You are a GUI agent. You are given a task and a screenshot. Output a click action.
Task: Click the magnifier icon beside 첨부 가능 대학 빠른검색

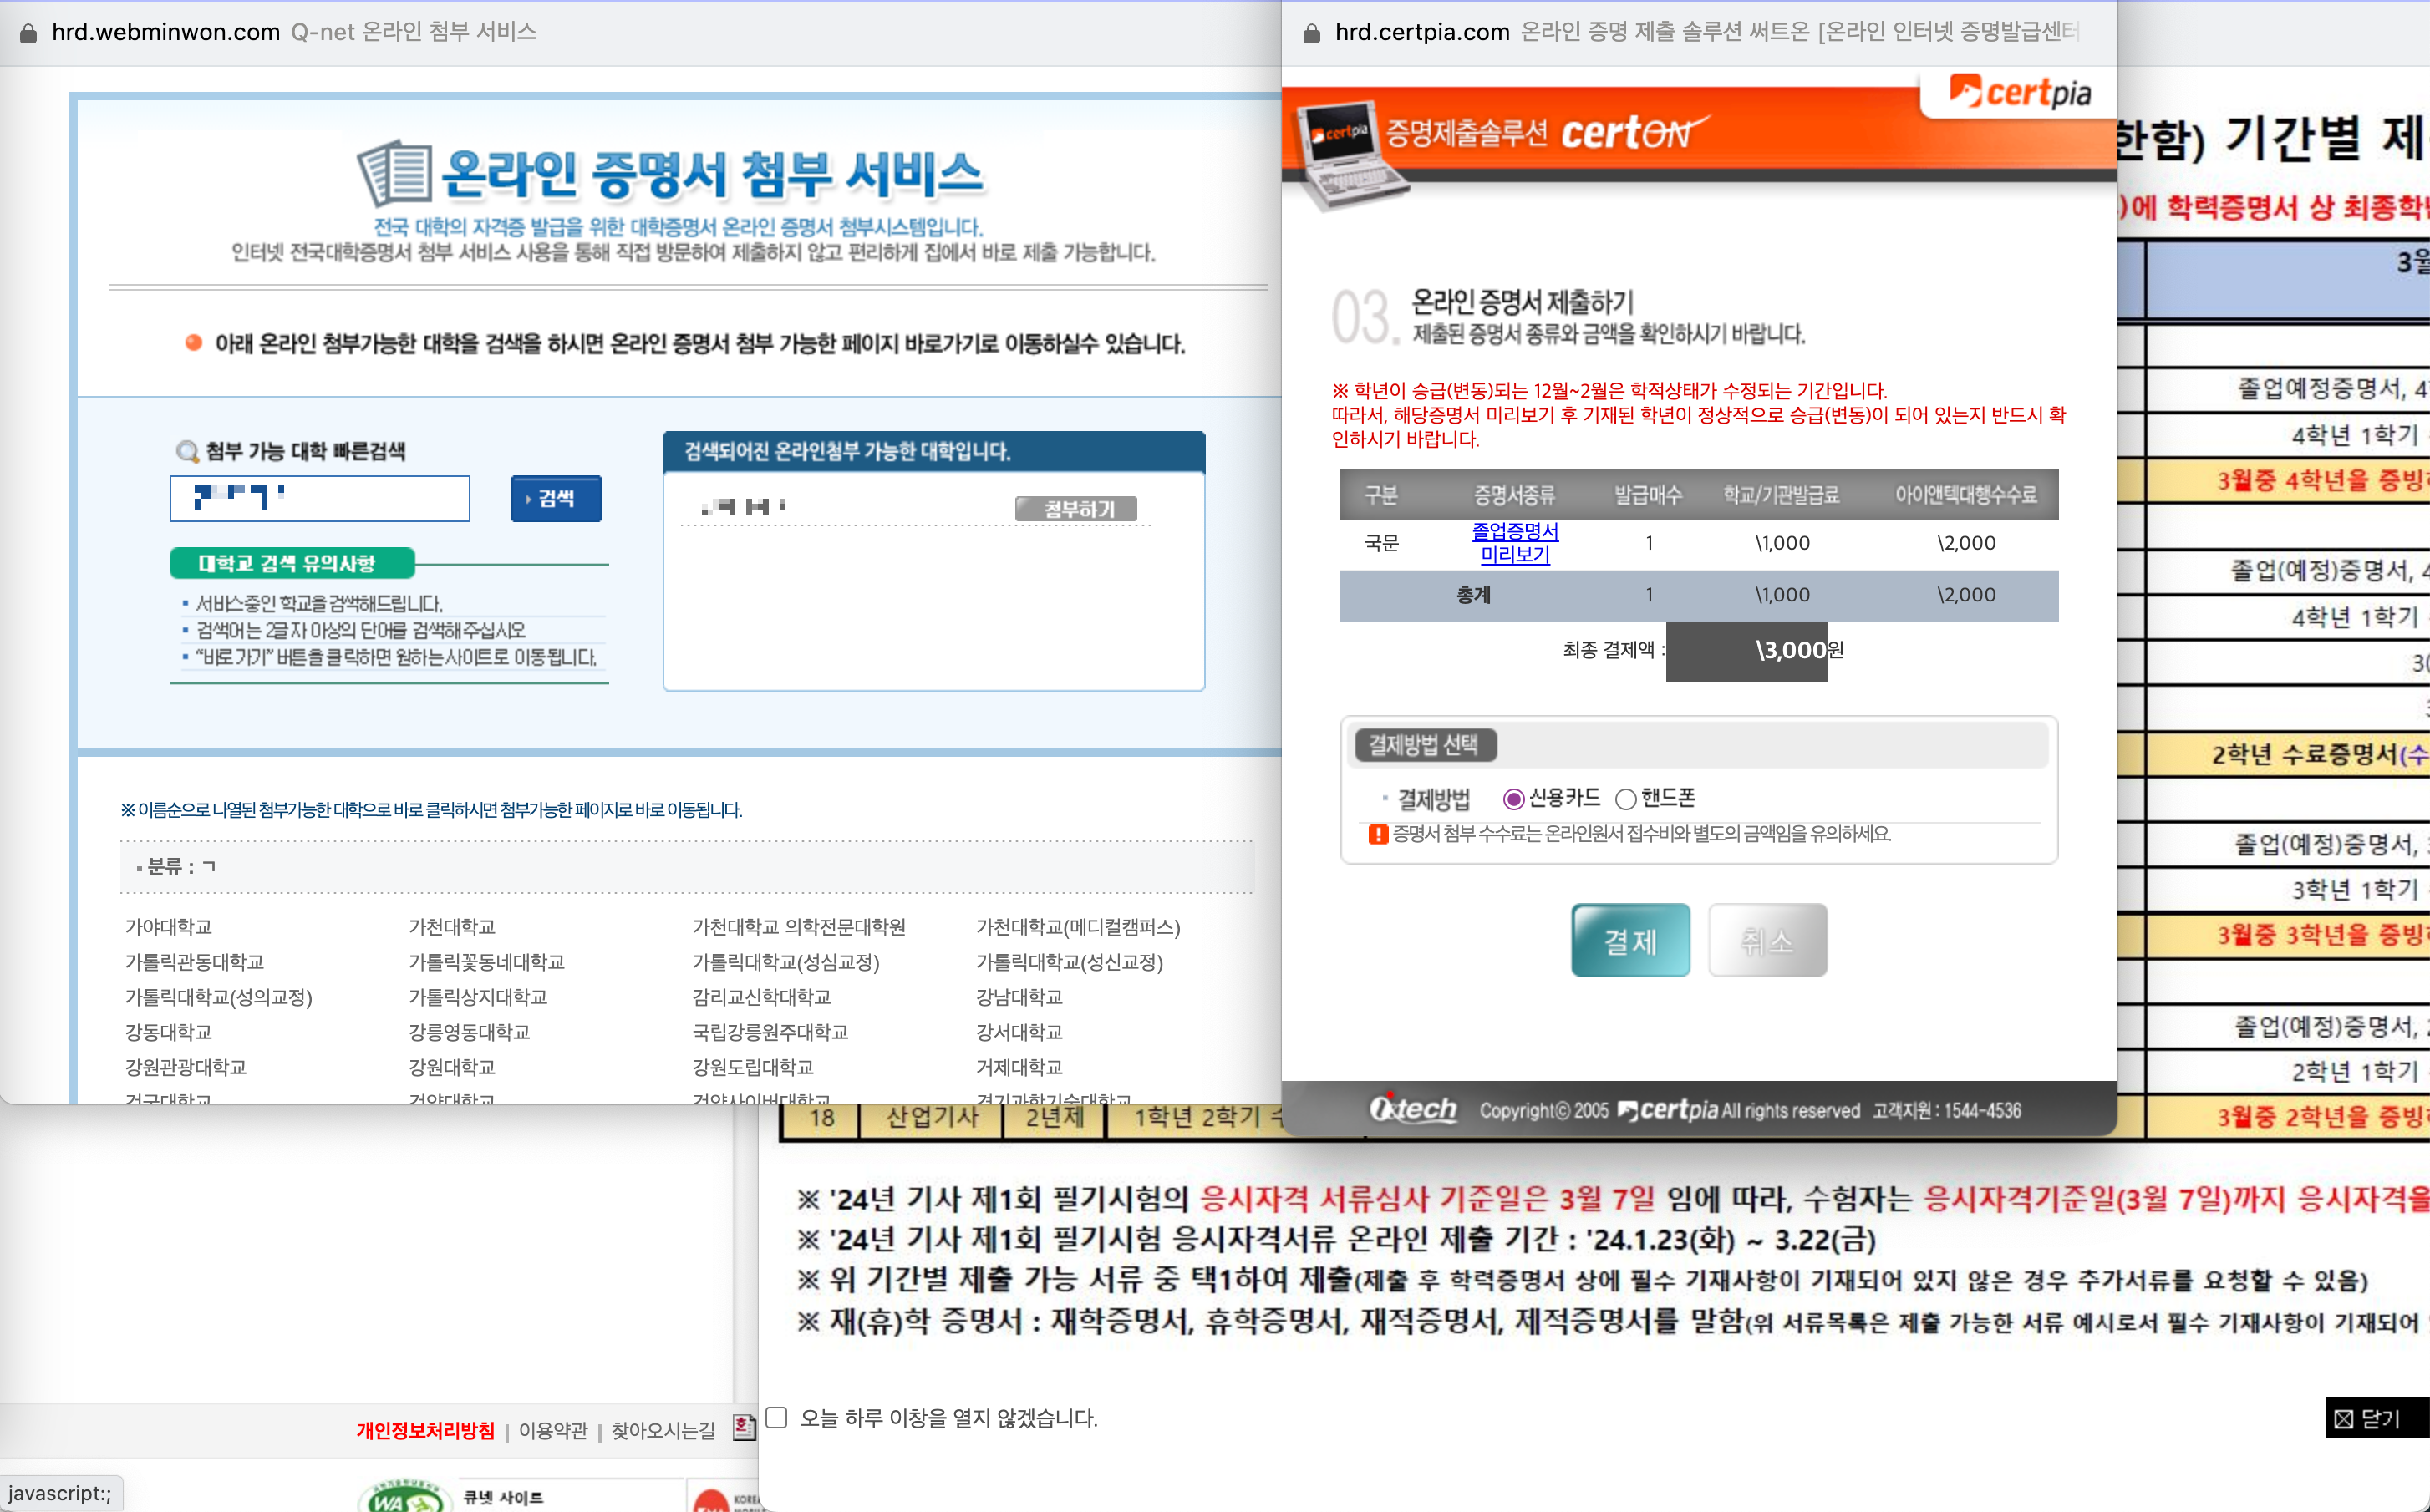[187, 451]
